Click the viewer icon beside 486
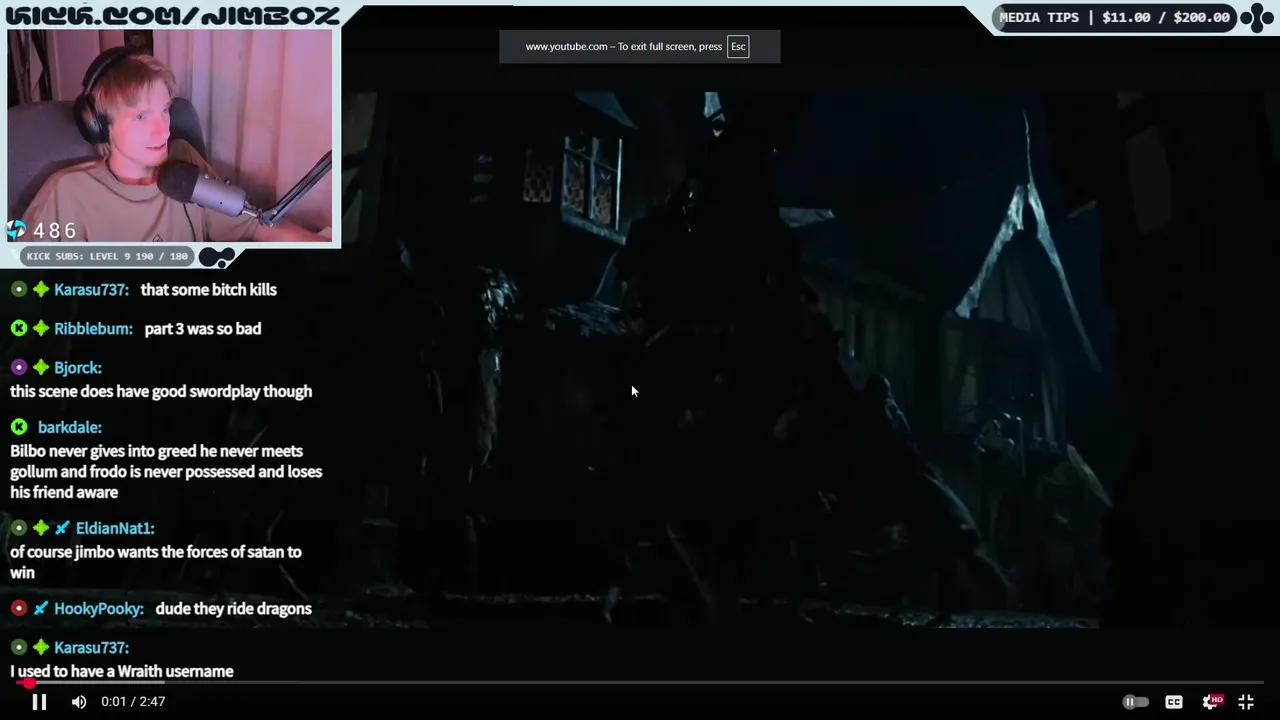The height and width of the screenshot is (720, 1280). tap(17, 231)
